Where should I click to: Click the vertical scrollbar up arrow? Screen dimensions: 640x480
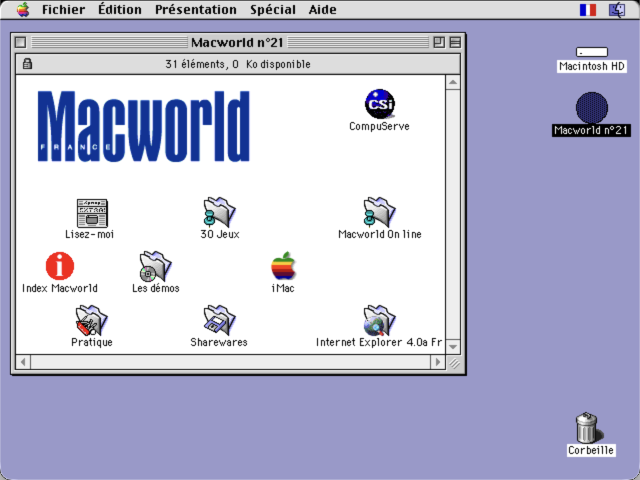[x=453, y=83]
